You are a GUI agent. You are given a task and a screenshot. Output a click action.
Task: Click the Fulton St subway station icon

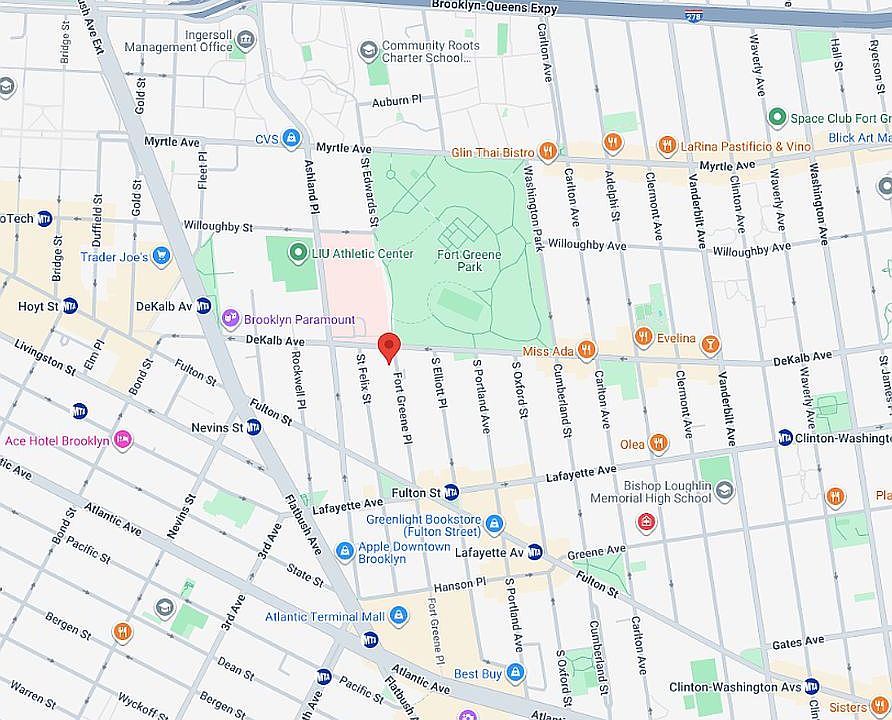point(451,493)
